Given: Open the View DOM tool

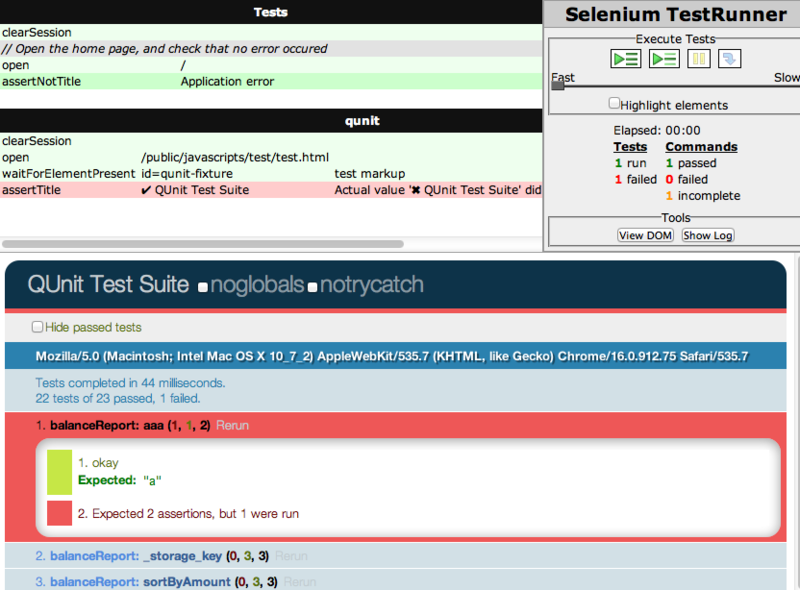Looking at the screenshot, I should point(645,235).
